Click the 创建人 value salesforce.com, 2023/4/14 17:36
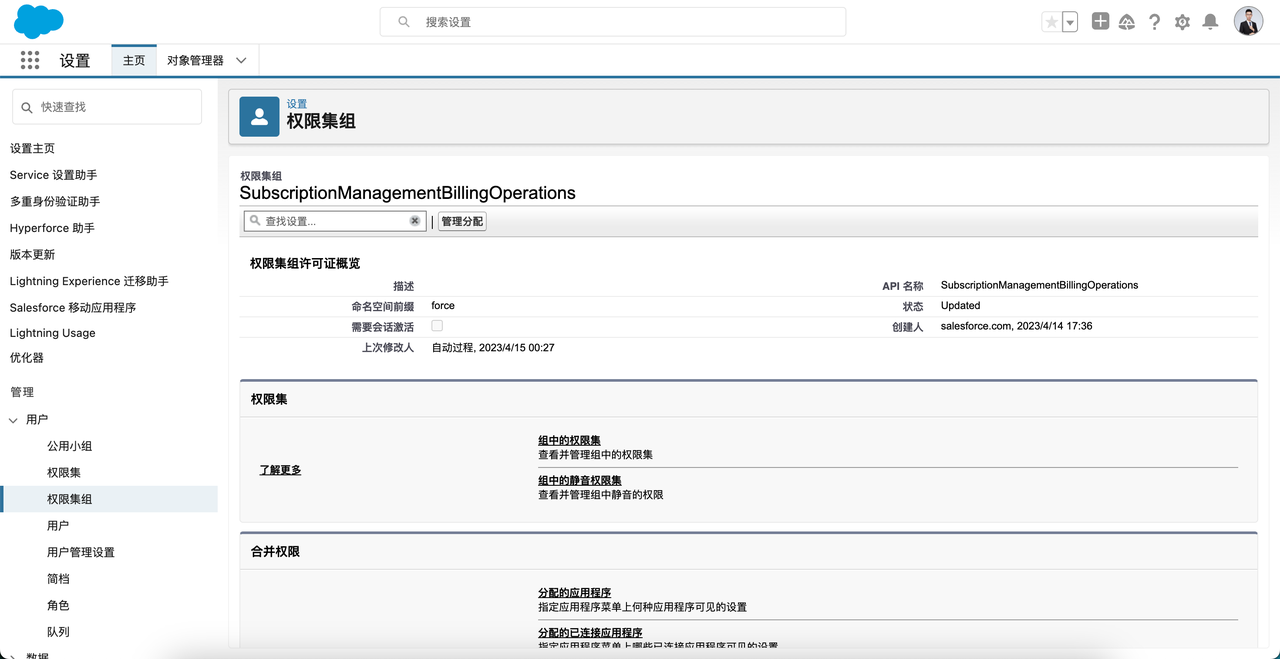The width and height of the screenshot is (1280, 659). [x=1016, y=326]
